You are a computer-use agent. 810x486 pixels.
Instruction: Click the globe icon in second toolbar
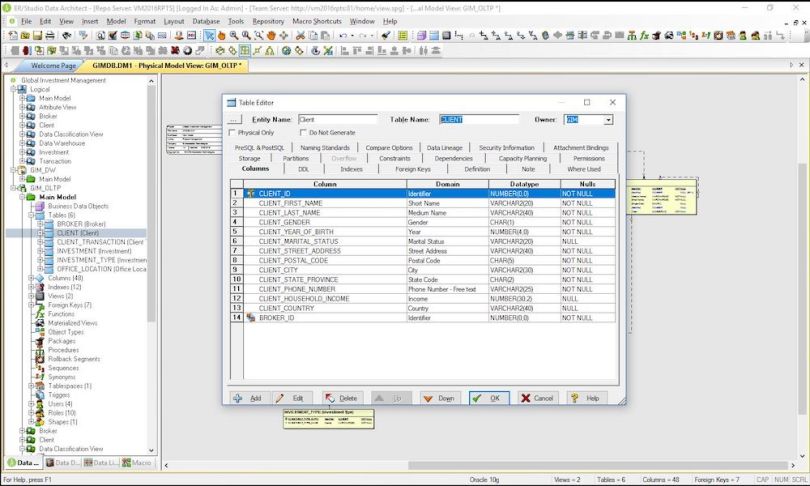tap(286, 50)
